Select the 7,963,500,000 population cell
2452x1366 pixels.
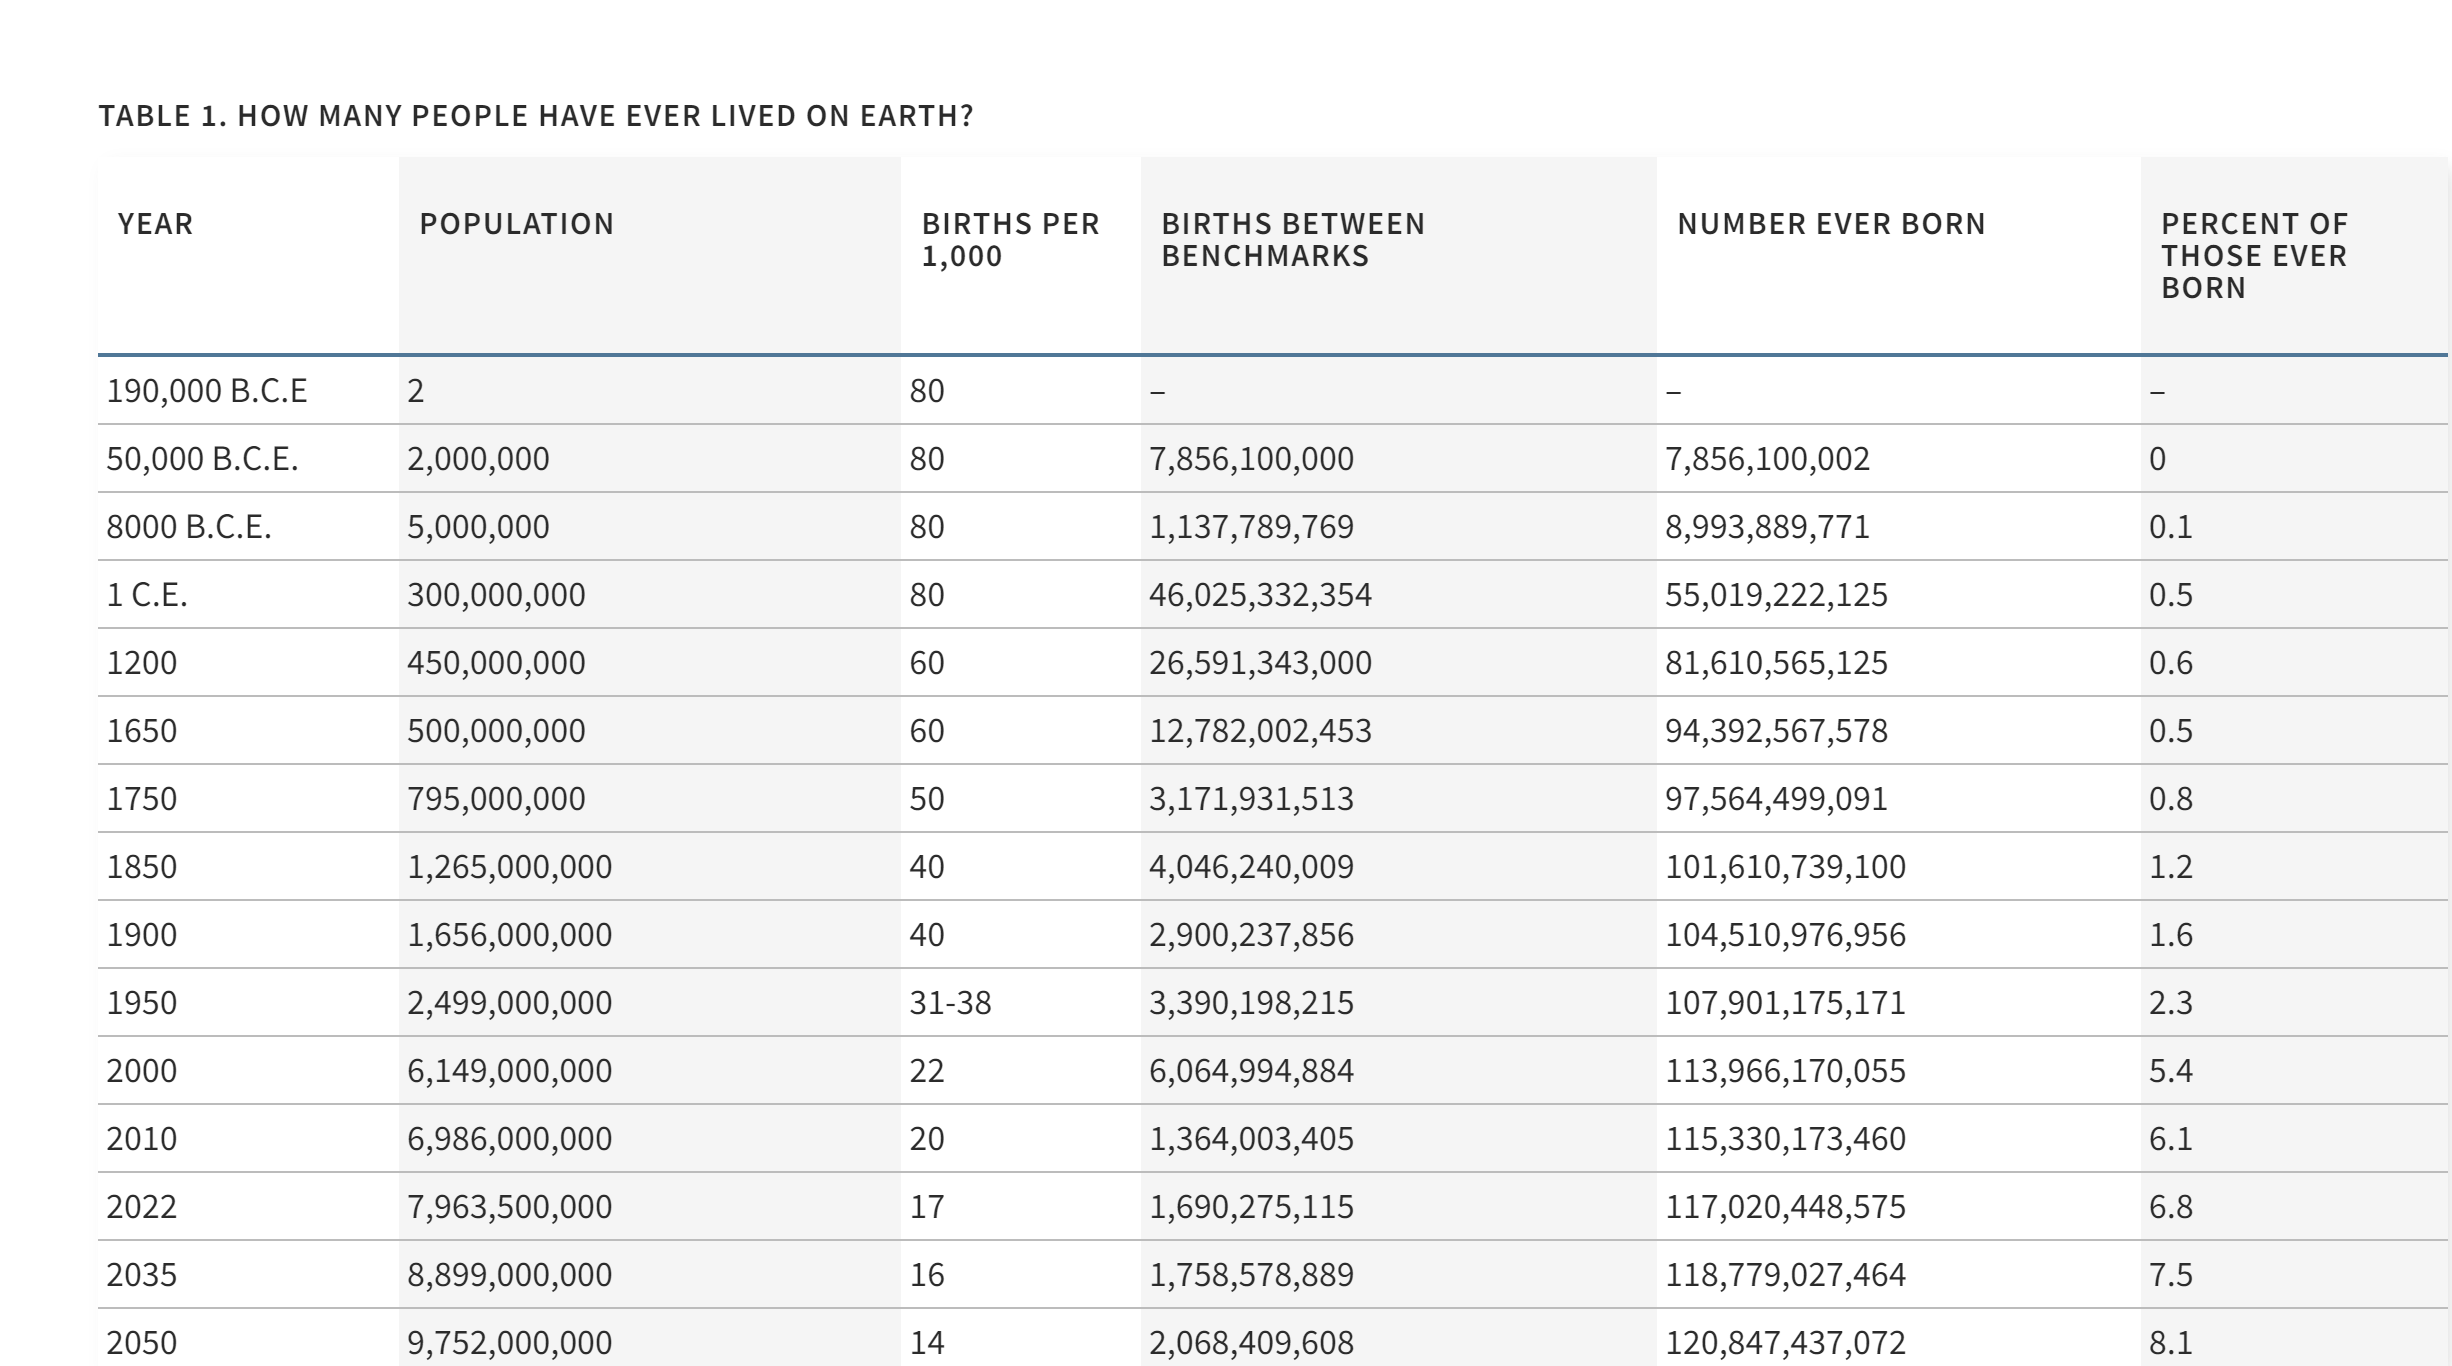508,1207
